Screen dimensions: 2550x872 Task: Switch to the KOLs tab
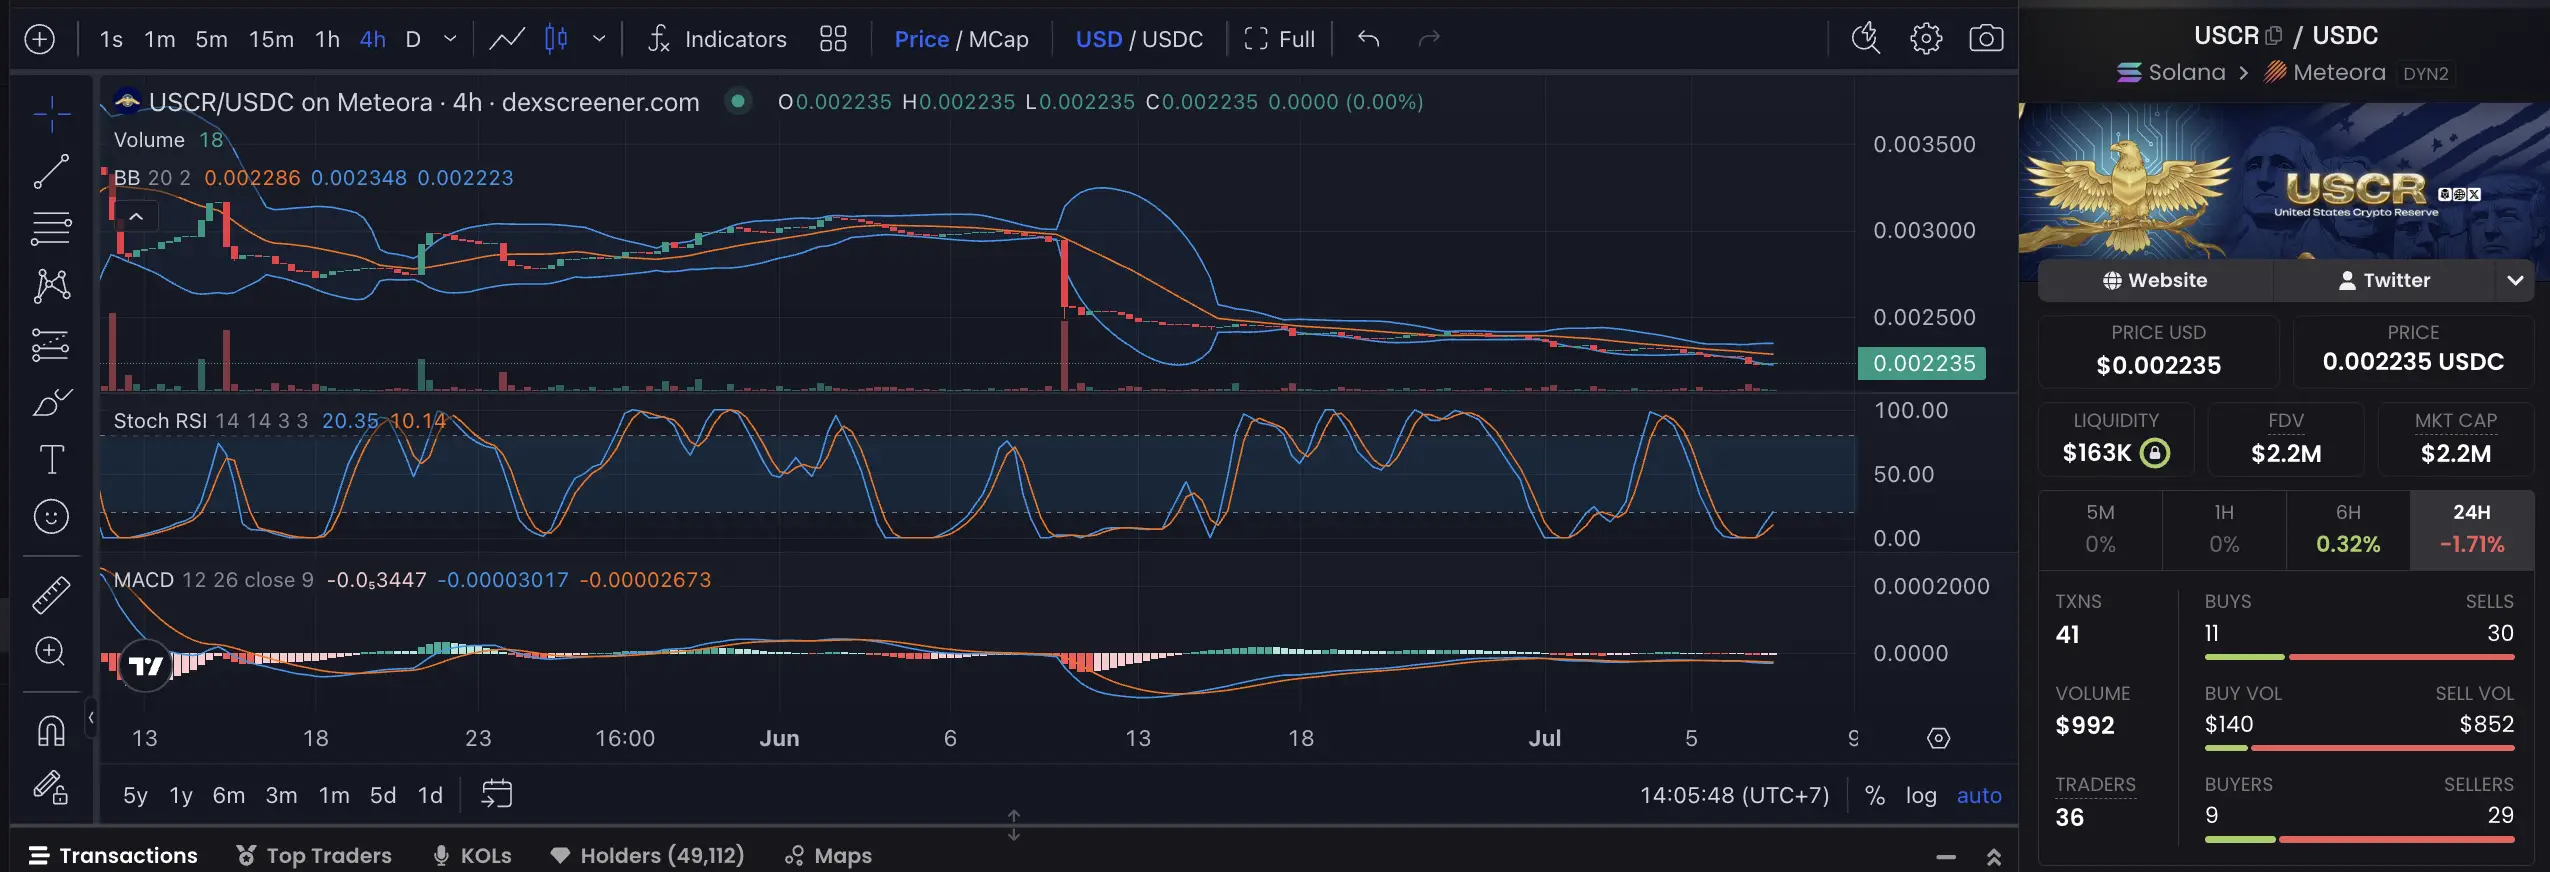click(x=472, y=855)
